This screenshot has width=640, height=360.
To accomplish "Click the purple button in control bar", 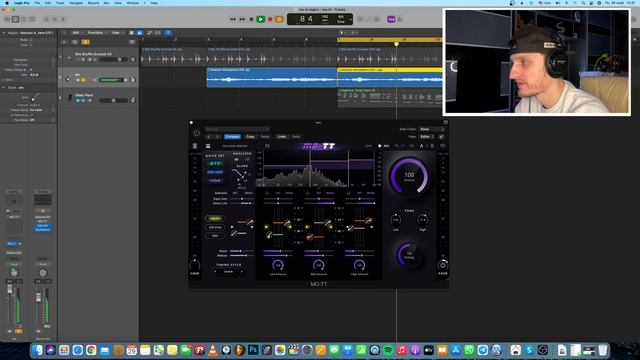I will click(391, 19).
